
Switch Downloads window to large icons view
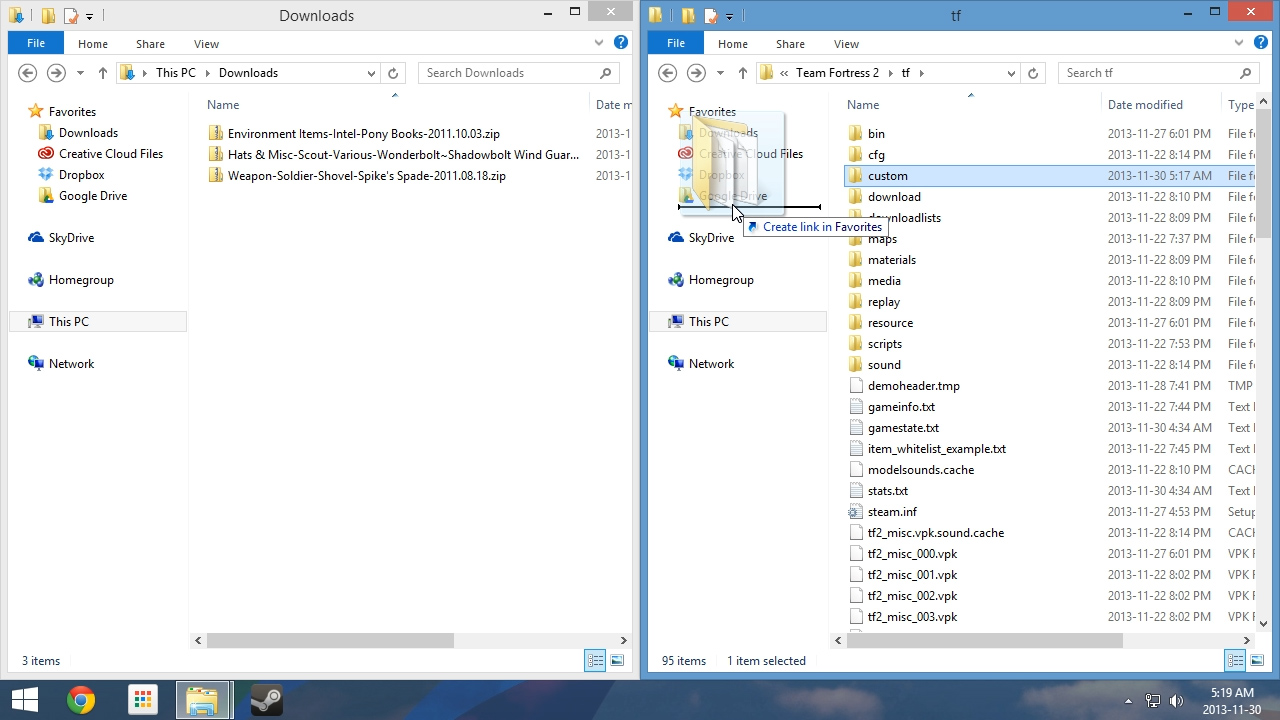pyautogui.click(x=617, y=660)
